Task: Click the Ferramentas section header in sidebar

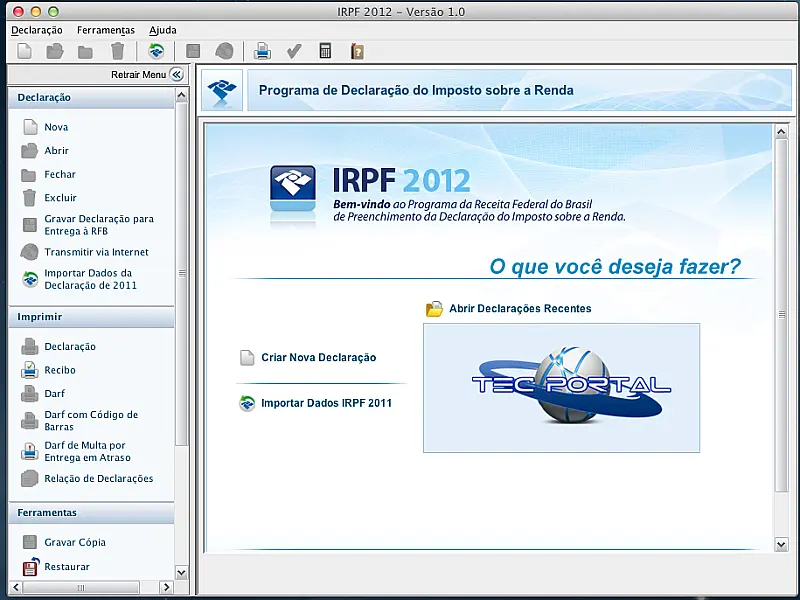Action: click(92, 513)
